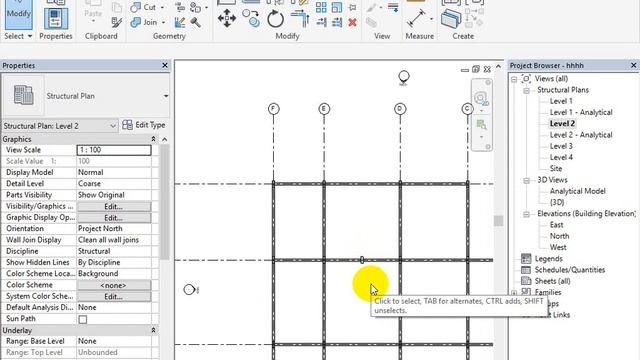Open Level 3 structural plan

561,146
